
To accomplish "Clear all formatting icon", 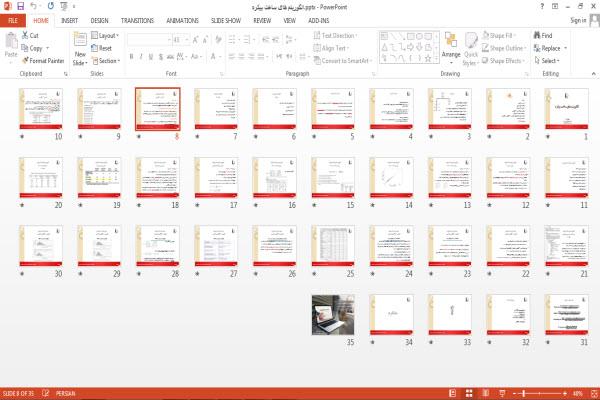I will point(218,39).
